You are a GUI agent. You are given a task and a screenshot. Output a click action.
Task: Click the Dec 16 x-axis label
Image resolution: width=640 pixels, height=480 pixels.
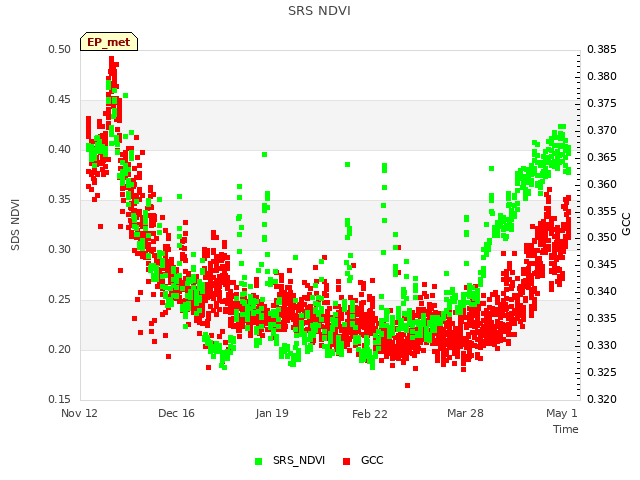click(176, 413)
